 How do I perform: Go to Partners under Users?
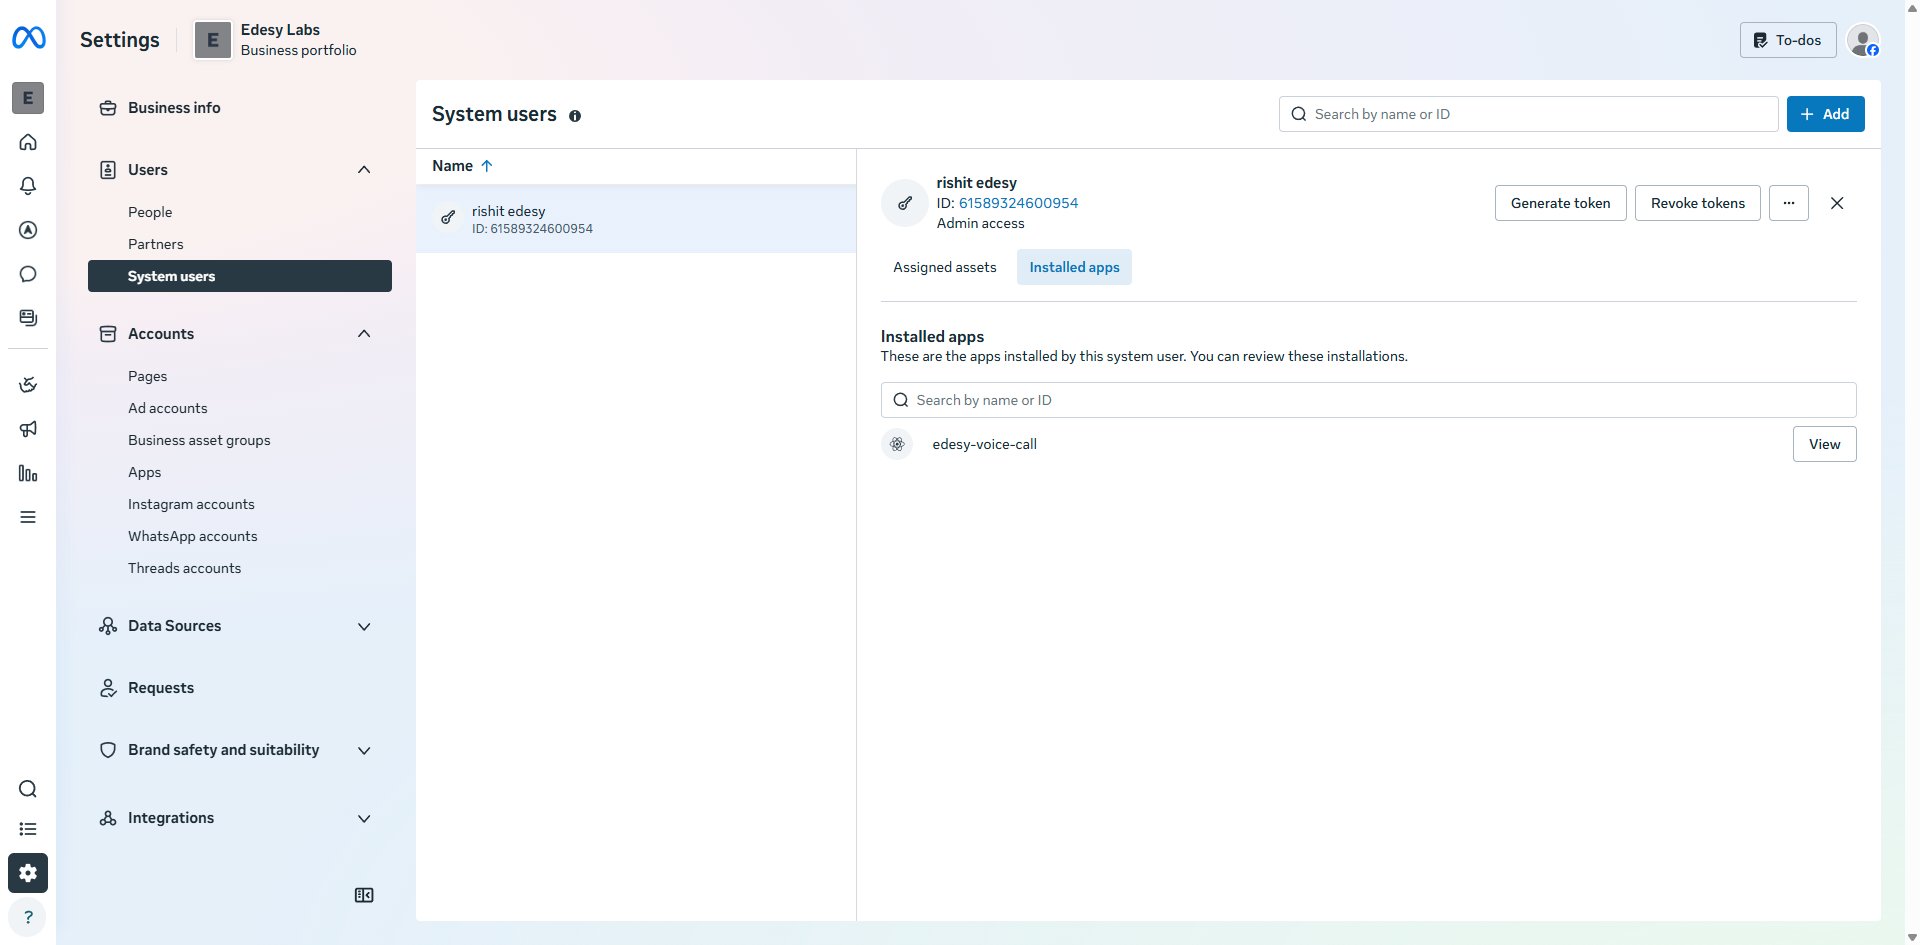coord(156,244)
